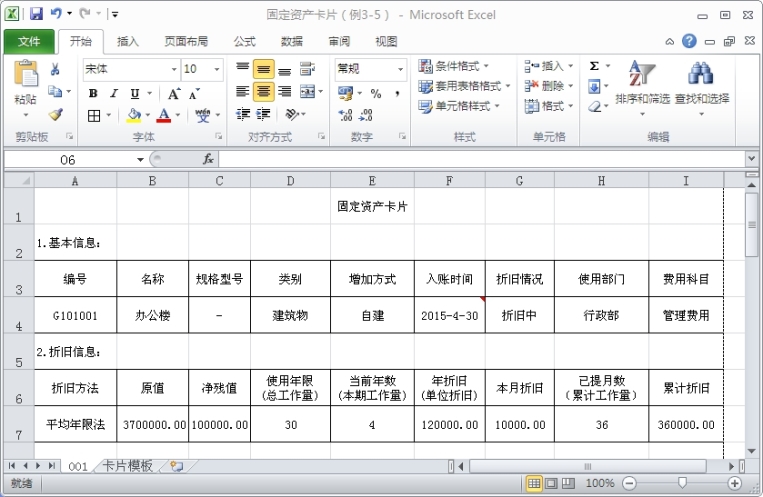Expand the number format dropdown 常规
Screen dimensions: 763x497
click(x=401, y=69)
